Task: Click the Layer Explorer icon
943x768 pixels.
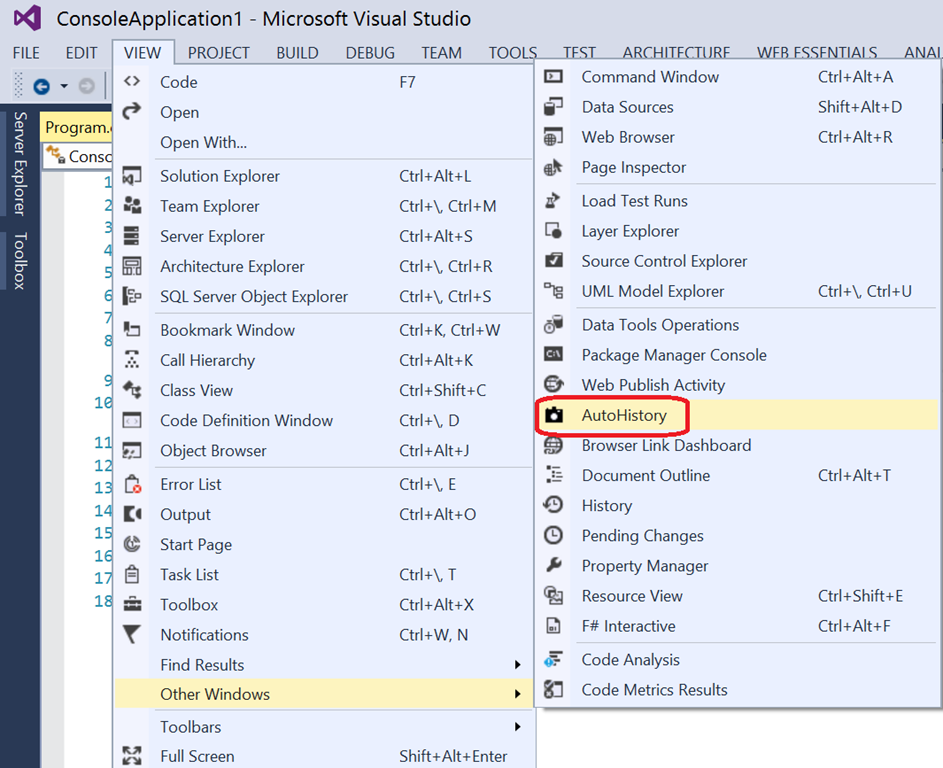Action: click(553, 230)
